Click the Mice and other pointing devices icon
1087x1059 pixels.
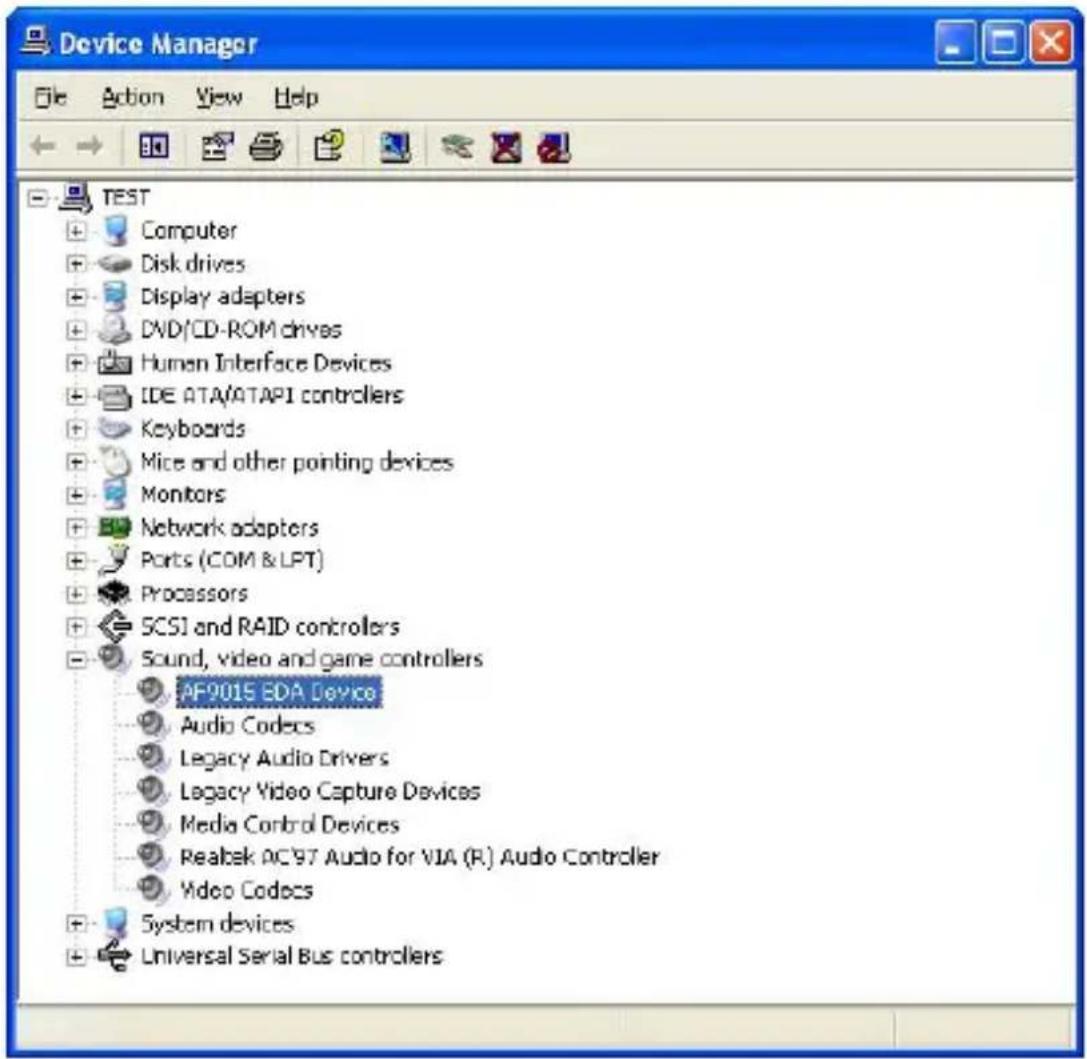tap(115, 462)
